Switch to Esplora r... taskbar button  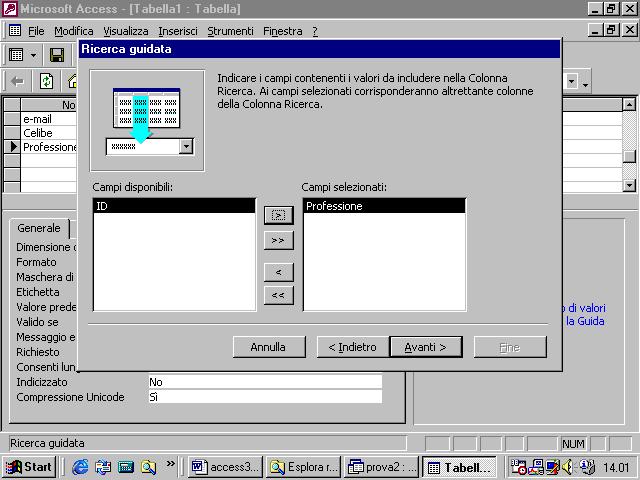pyautogui.click(x=303, y=467)
